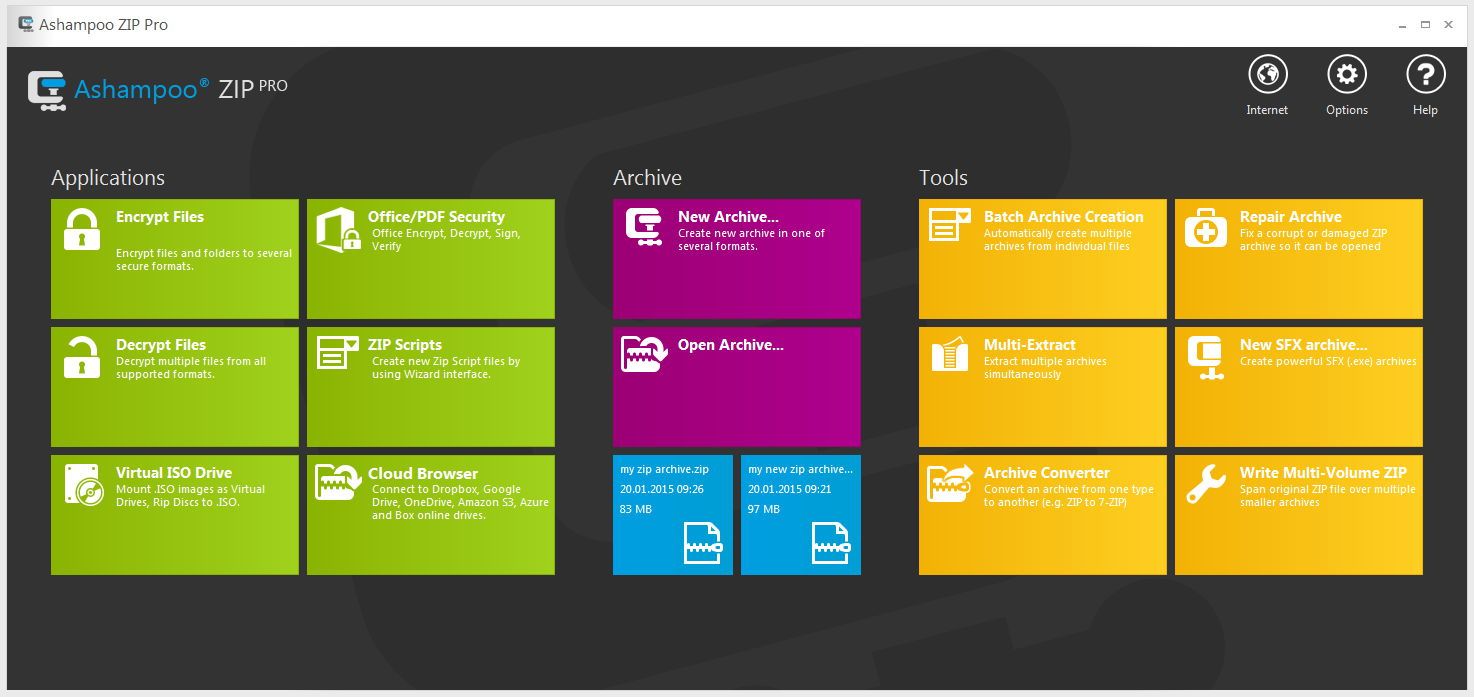This screenshot has width=1474, height=697.
Task: Launch the New SFX archive tool
Action: click(x=1298, y=386)
